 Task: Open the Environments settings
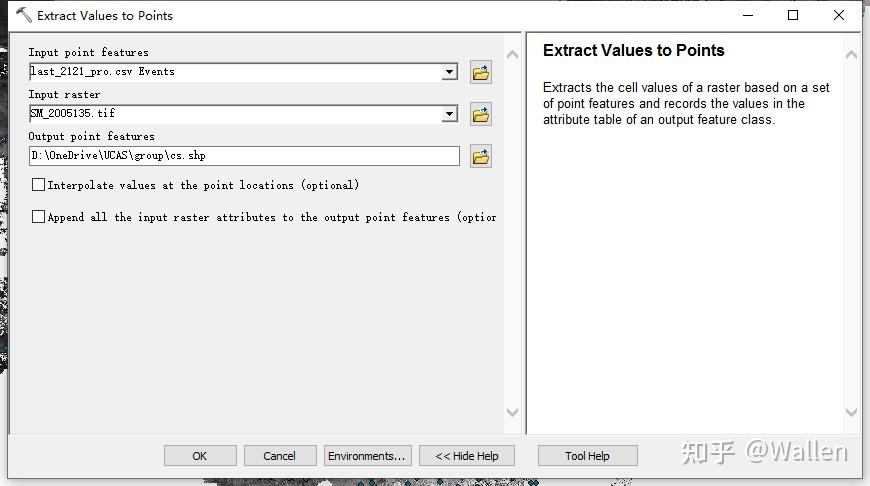point(367,456)
